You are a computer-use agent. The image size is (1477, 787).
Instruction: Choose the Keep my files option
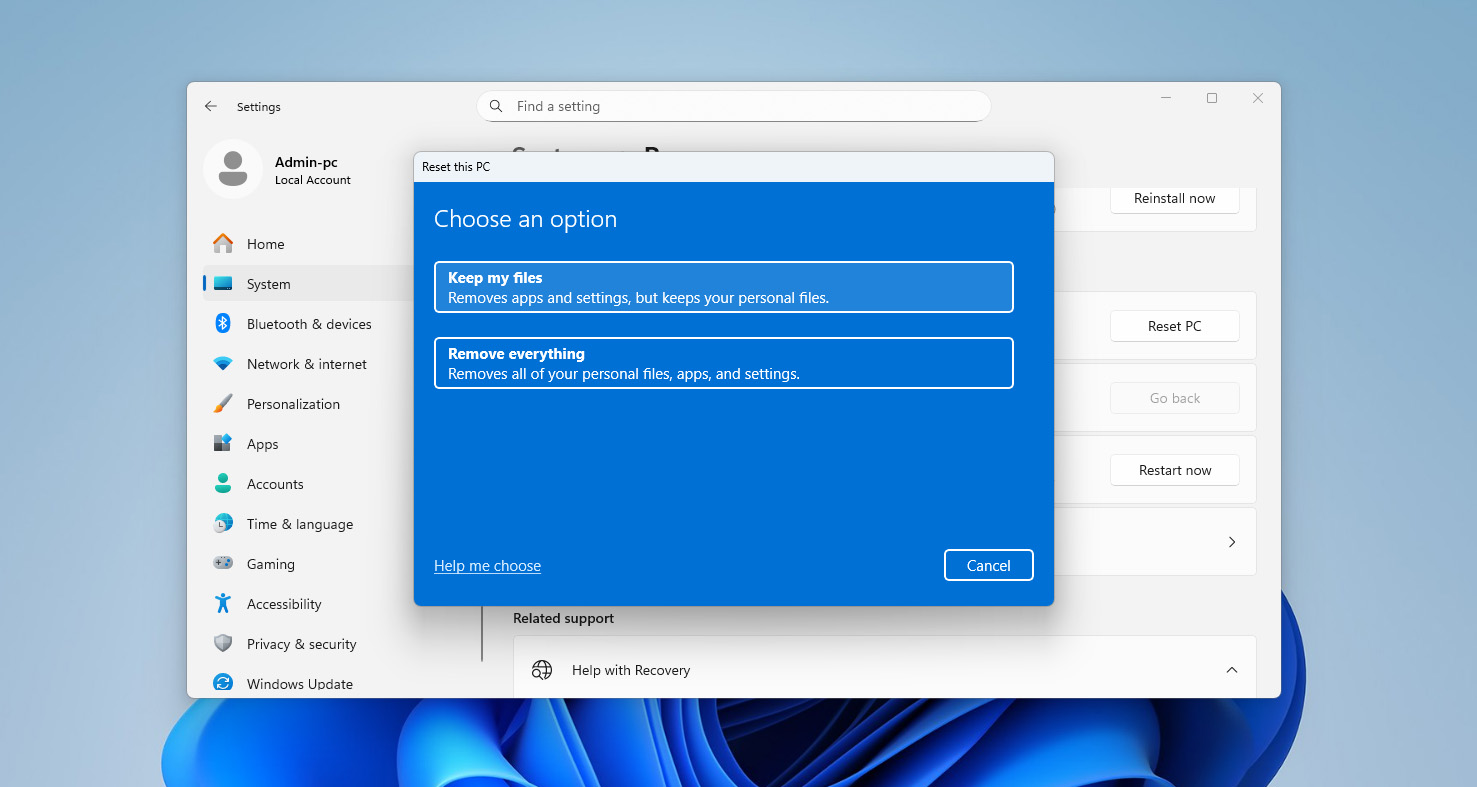[x=723, y=287]
